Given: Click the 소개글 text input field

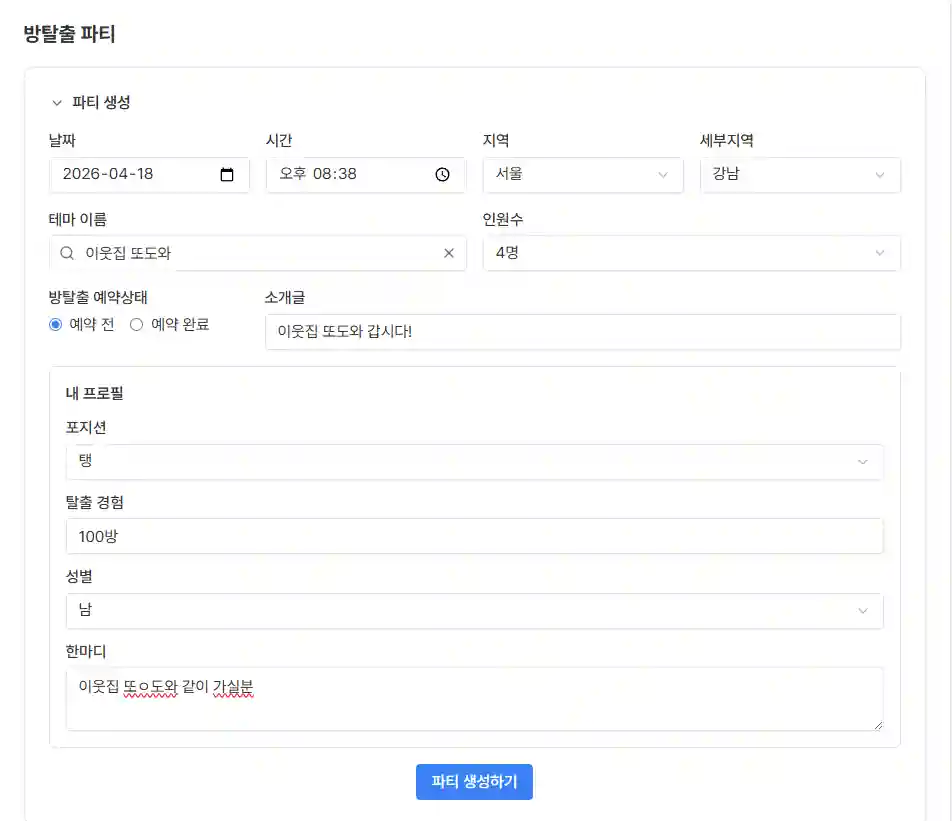Looking at the screenshot, I should [x=582, y=332].
